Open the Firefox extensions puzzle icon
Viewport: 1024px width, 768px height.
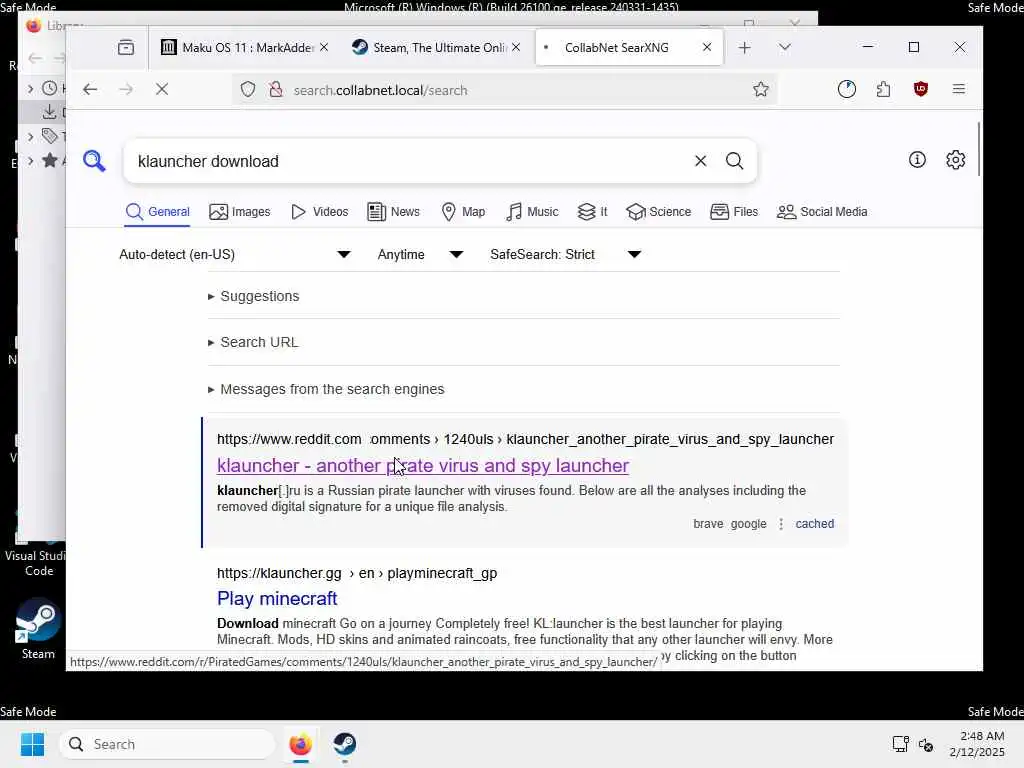coord(884,89)
